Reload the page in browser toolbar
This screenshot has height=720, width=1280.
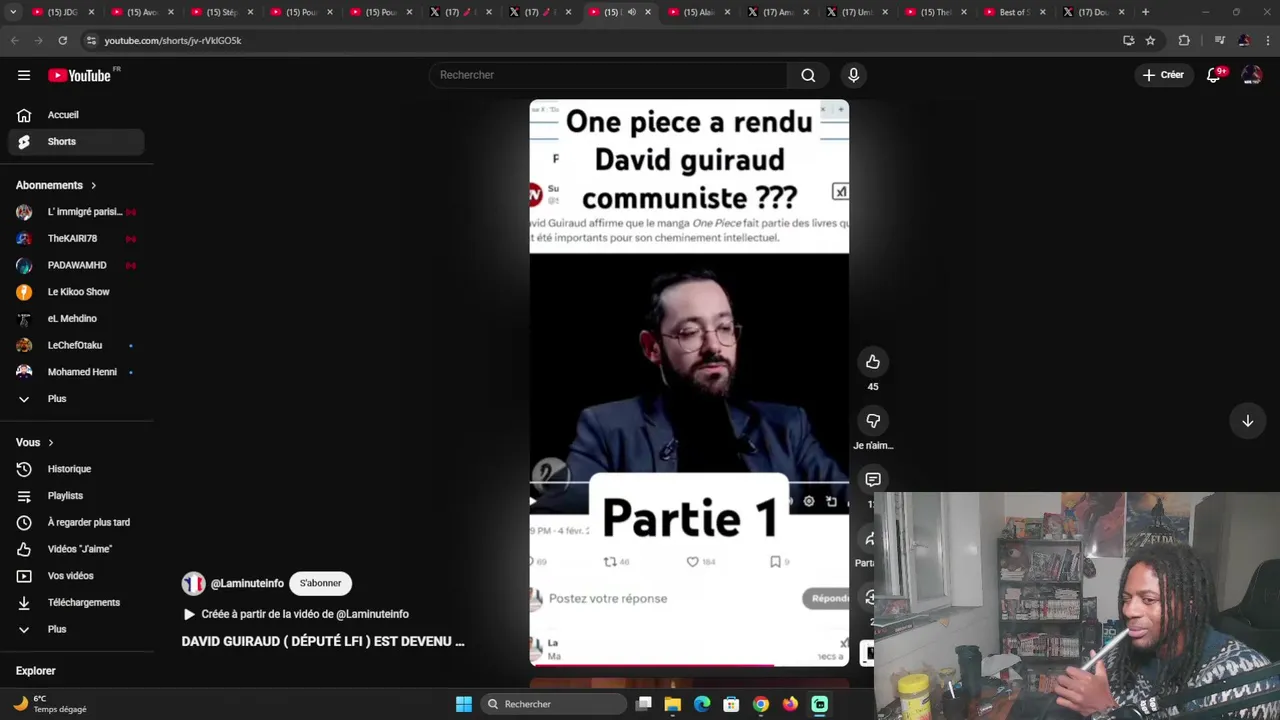62,40
